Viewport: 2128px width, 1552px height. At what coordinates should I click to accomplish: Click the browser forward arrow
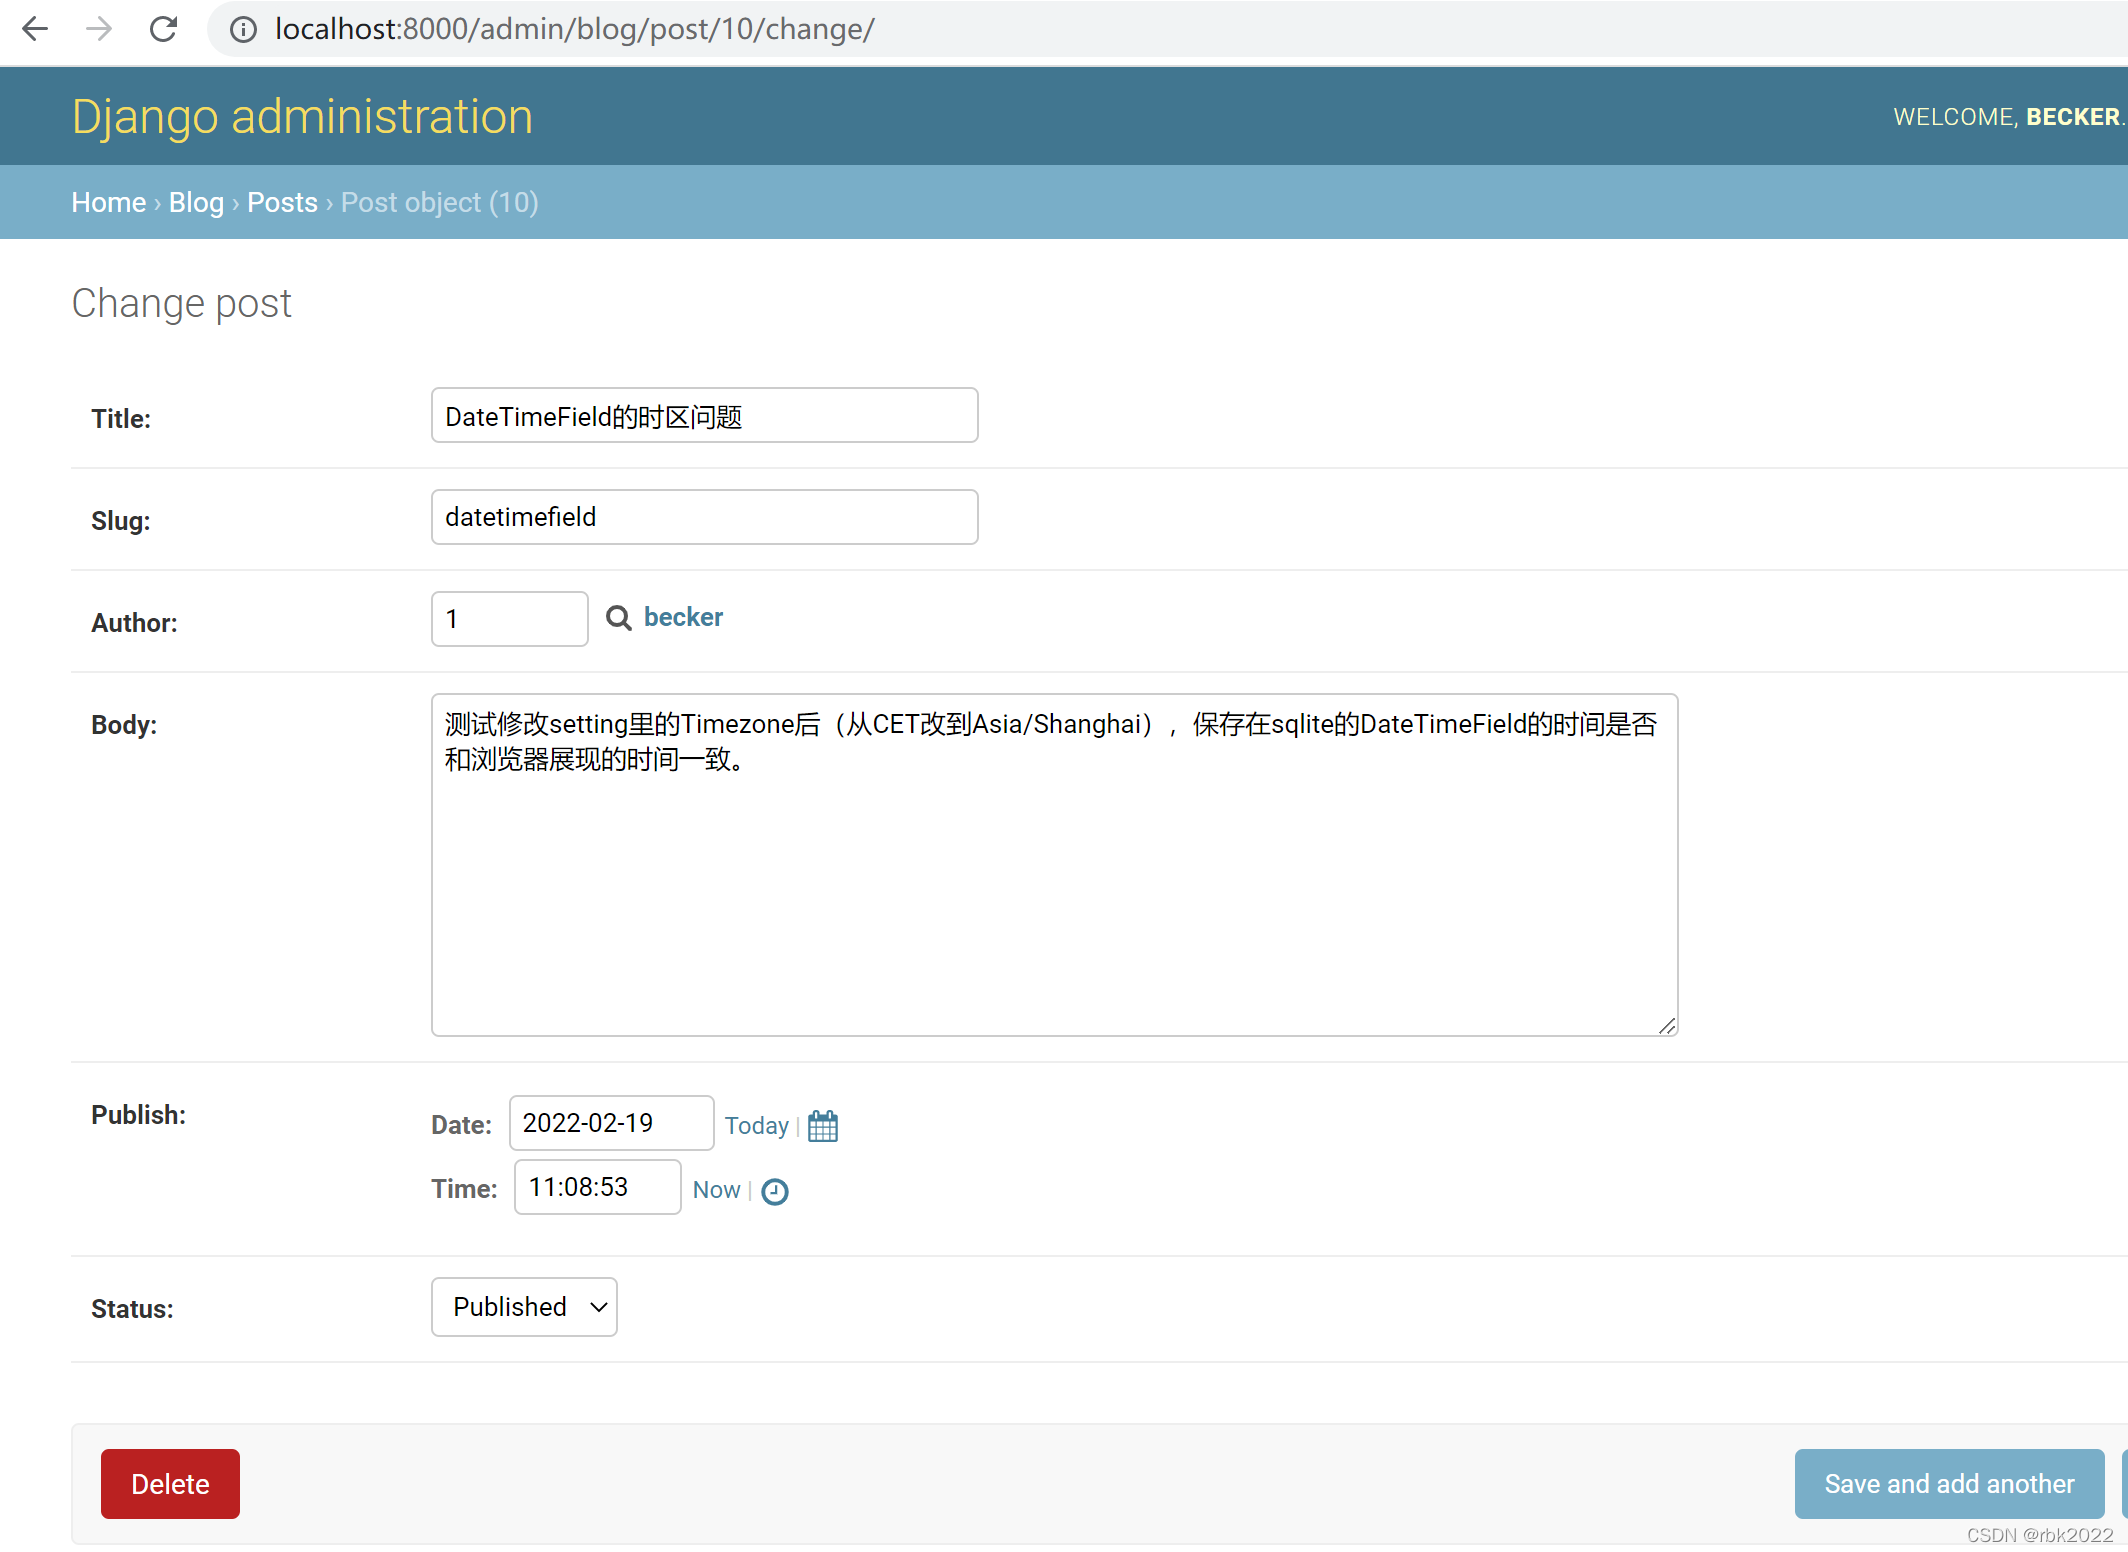point(99,29)
